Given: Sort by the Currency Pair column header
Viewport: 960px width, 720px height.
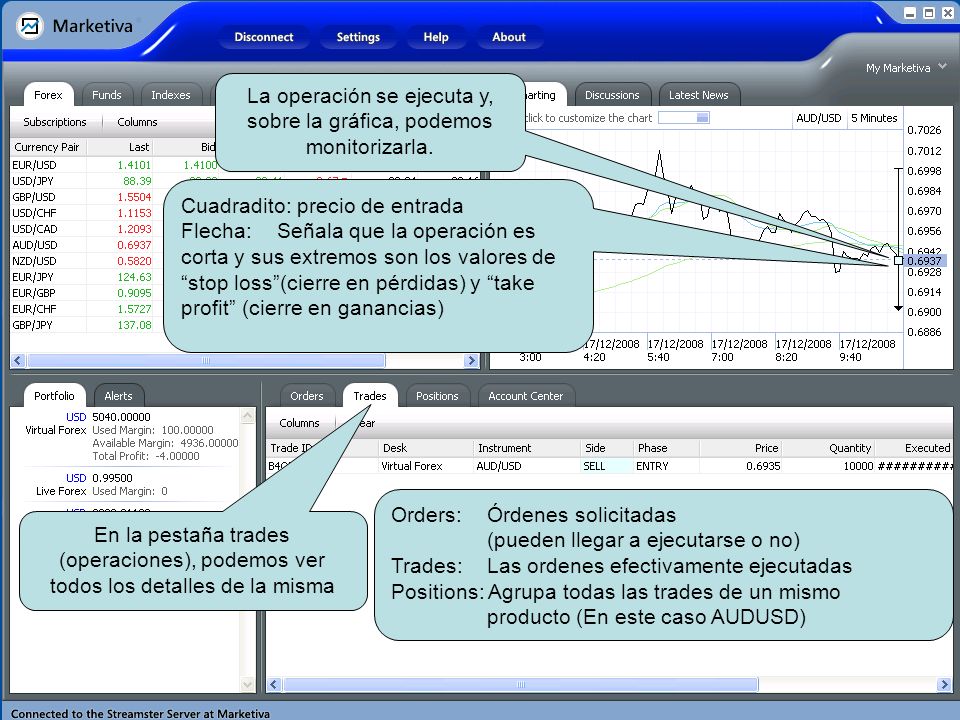Looking at the screenshot, I should click(x=49, y=147).
